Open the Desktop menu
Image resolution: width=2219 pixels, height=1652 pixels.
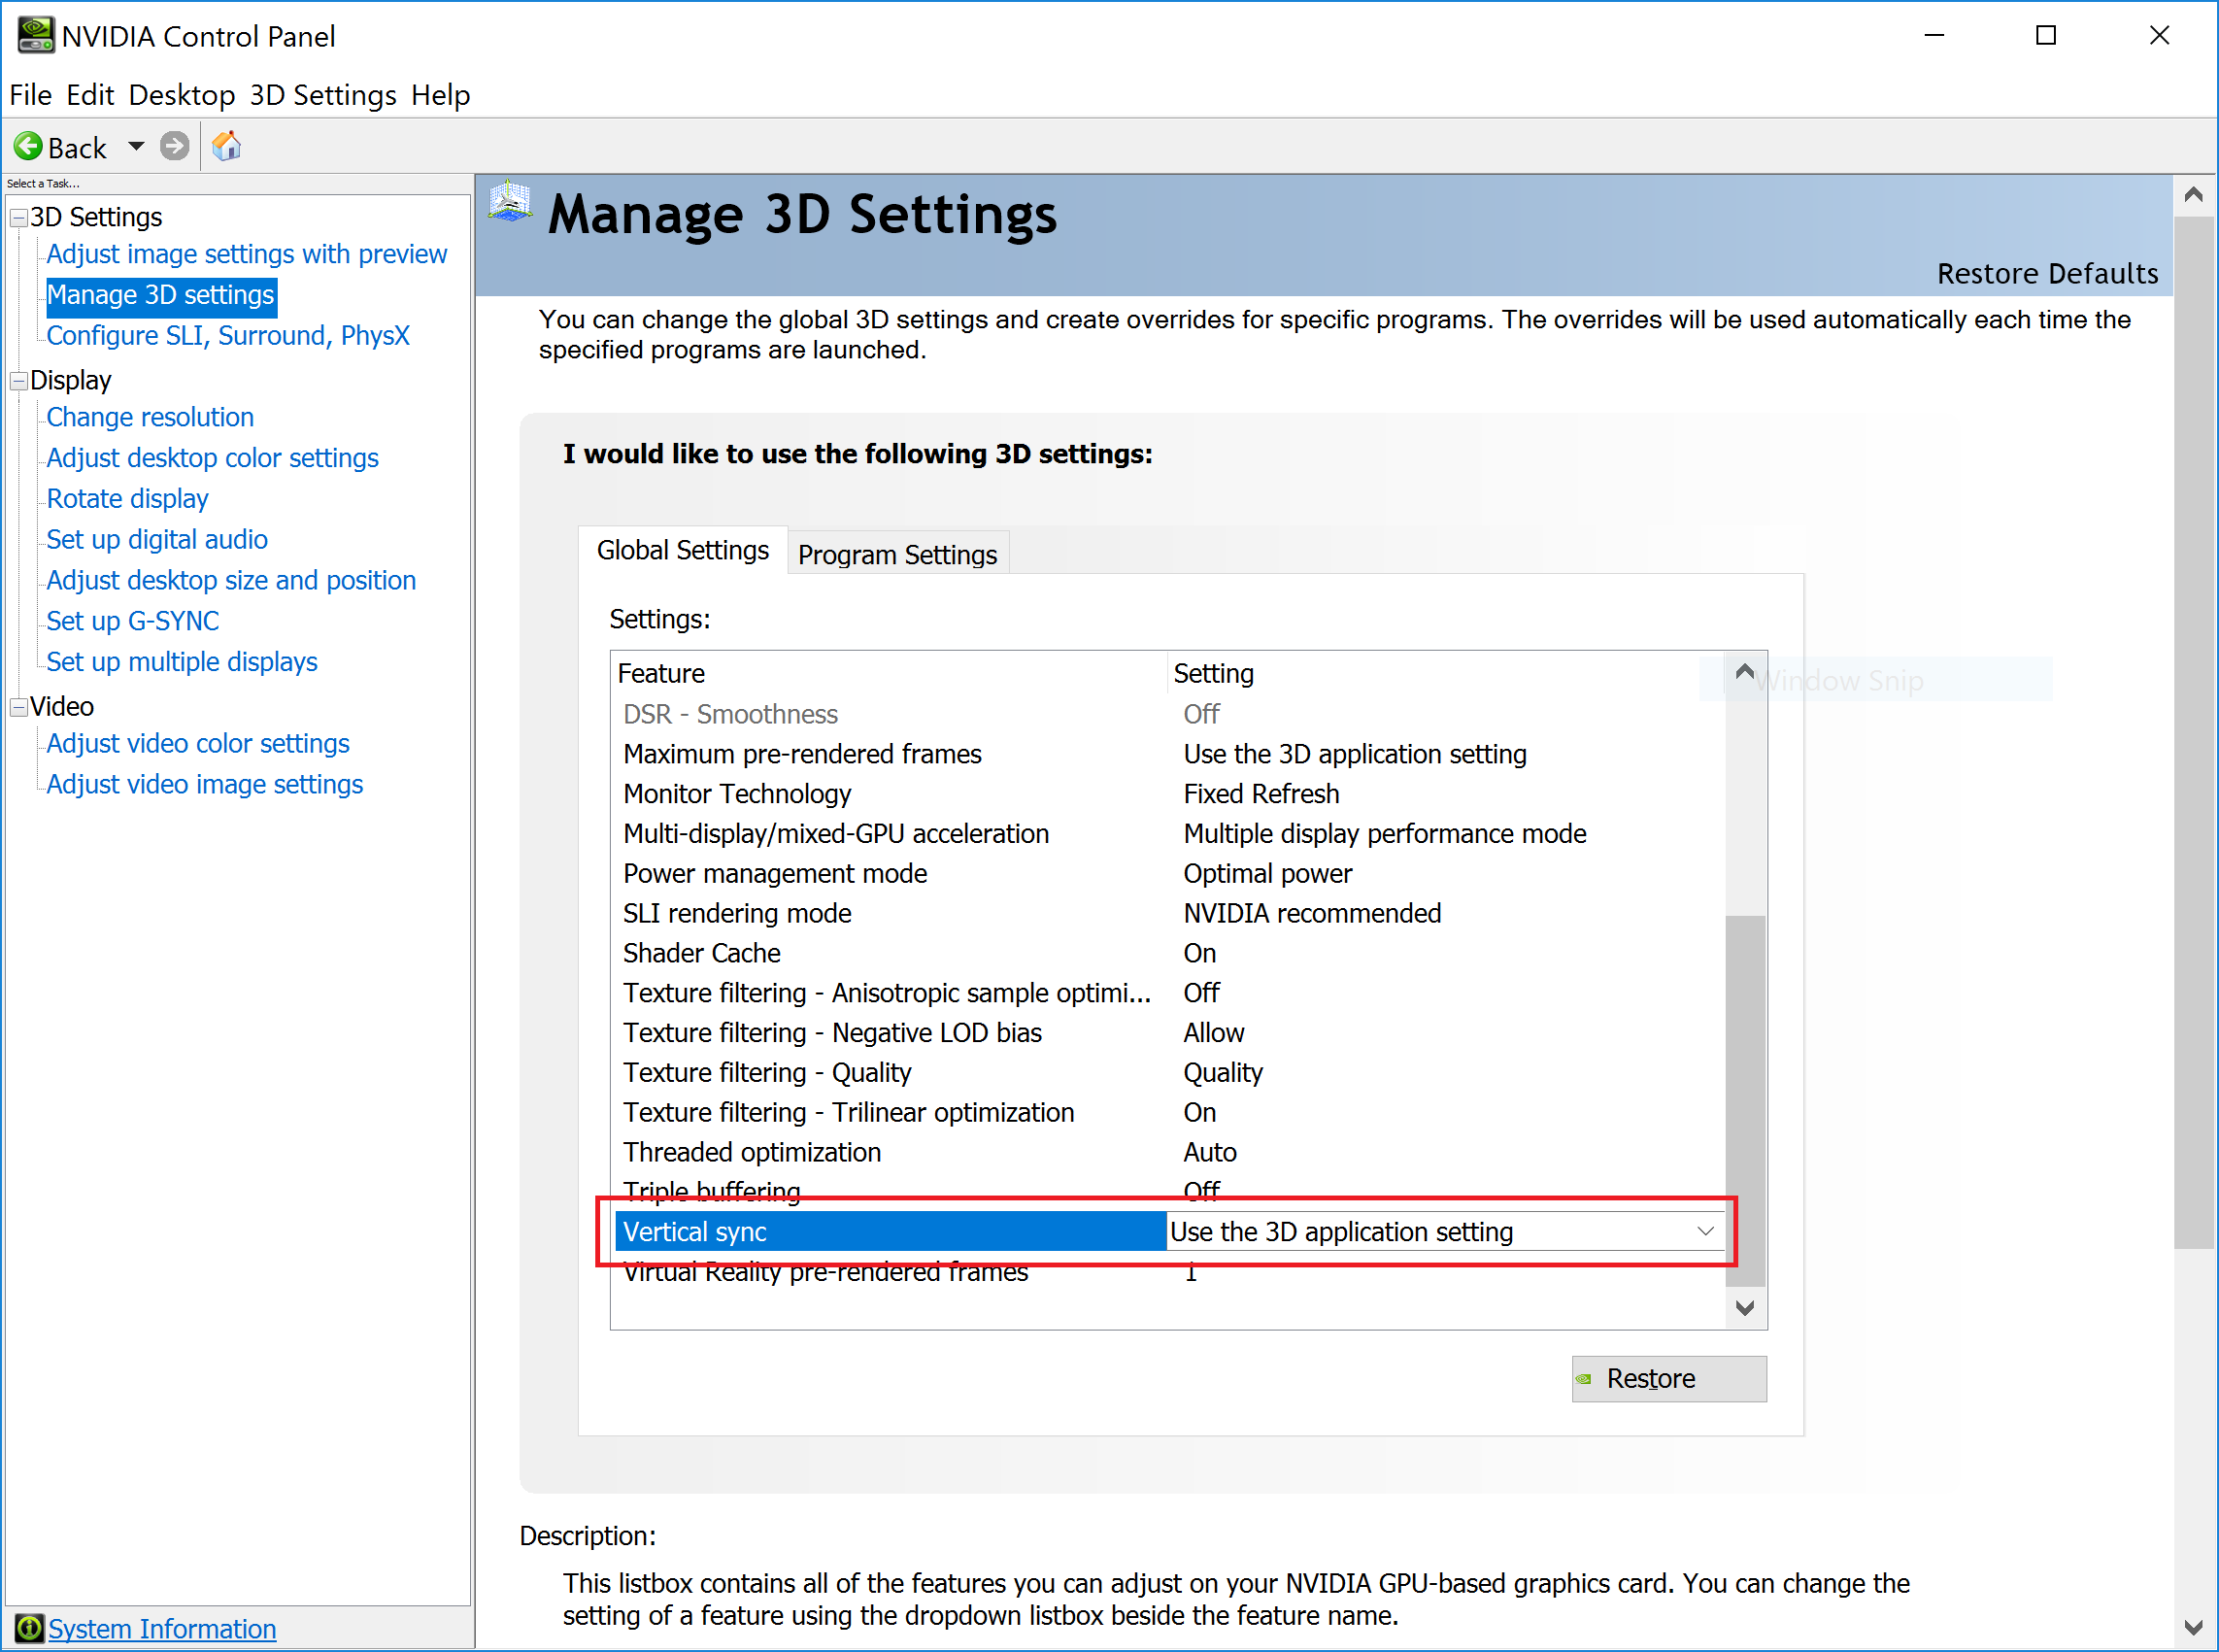182,95
